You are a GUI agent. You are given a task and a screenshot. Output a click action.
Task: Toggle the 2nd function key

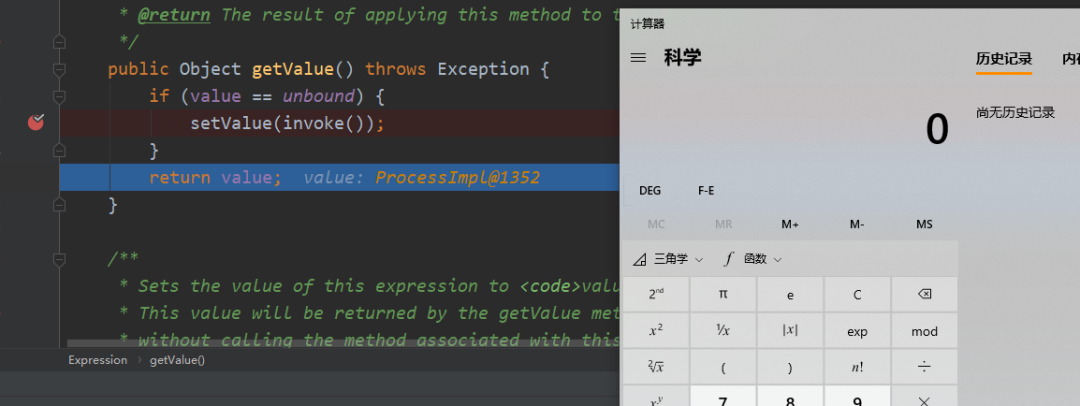pyautogui.click(x=656, y=294)
